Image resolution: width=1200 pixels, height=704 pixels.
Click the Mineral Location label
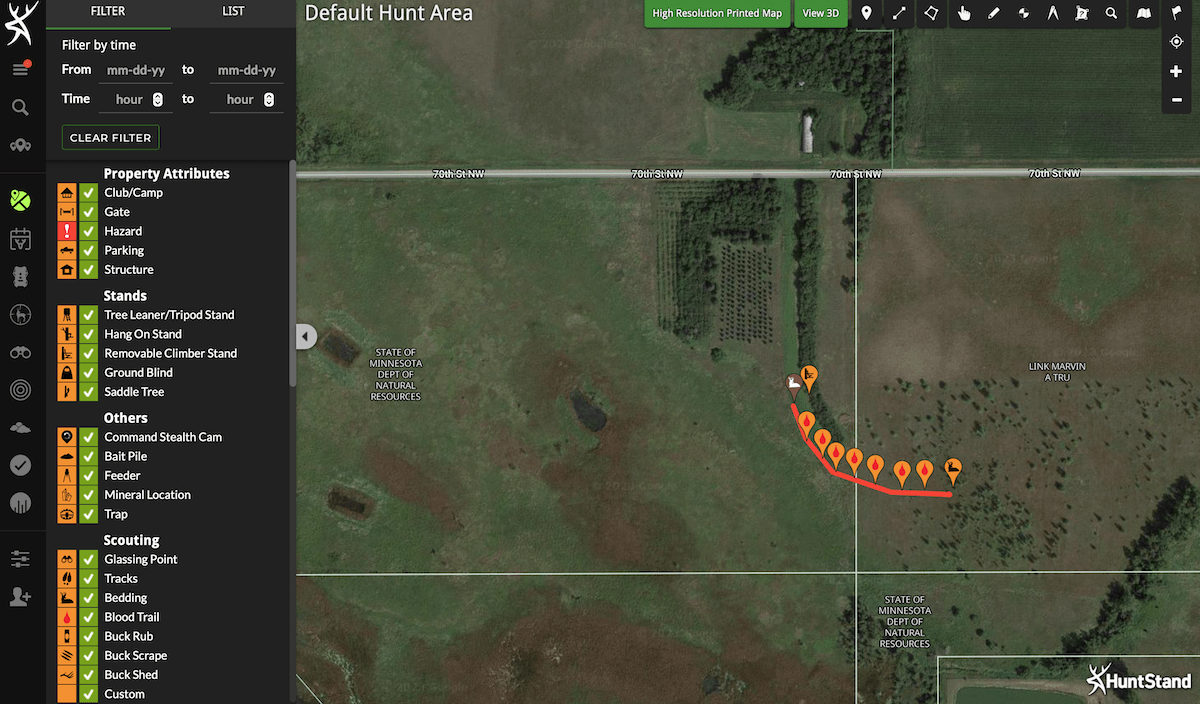coord(147,495)
